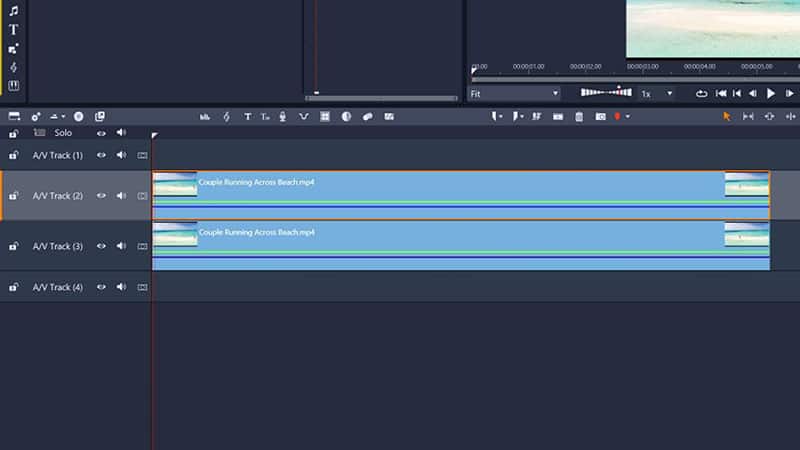Hide video of A/V Track (4)

tap(102, 287)
